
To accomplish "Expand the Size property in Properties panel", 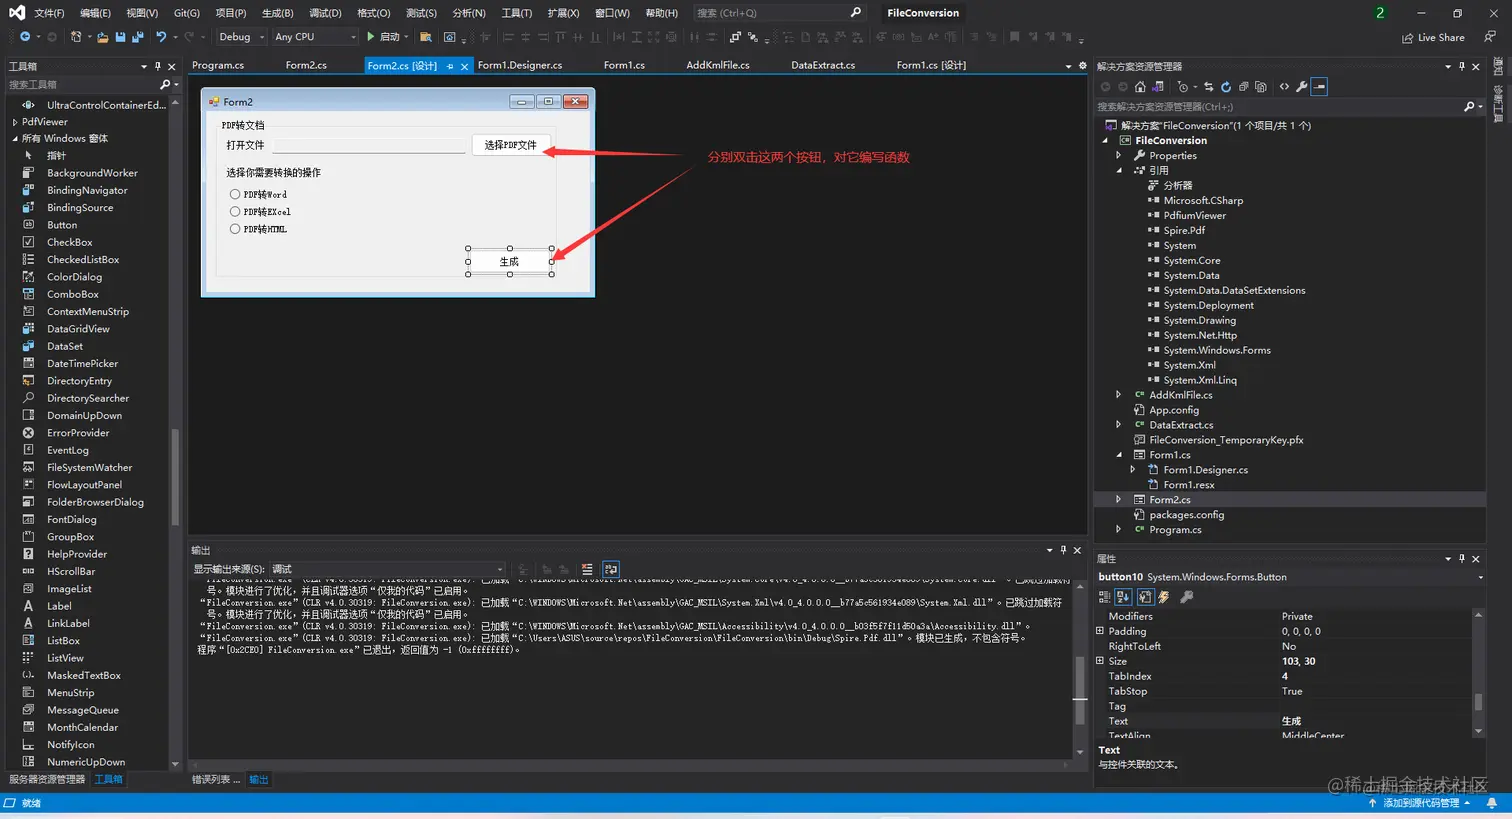I will [x=1100, y=661].
